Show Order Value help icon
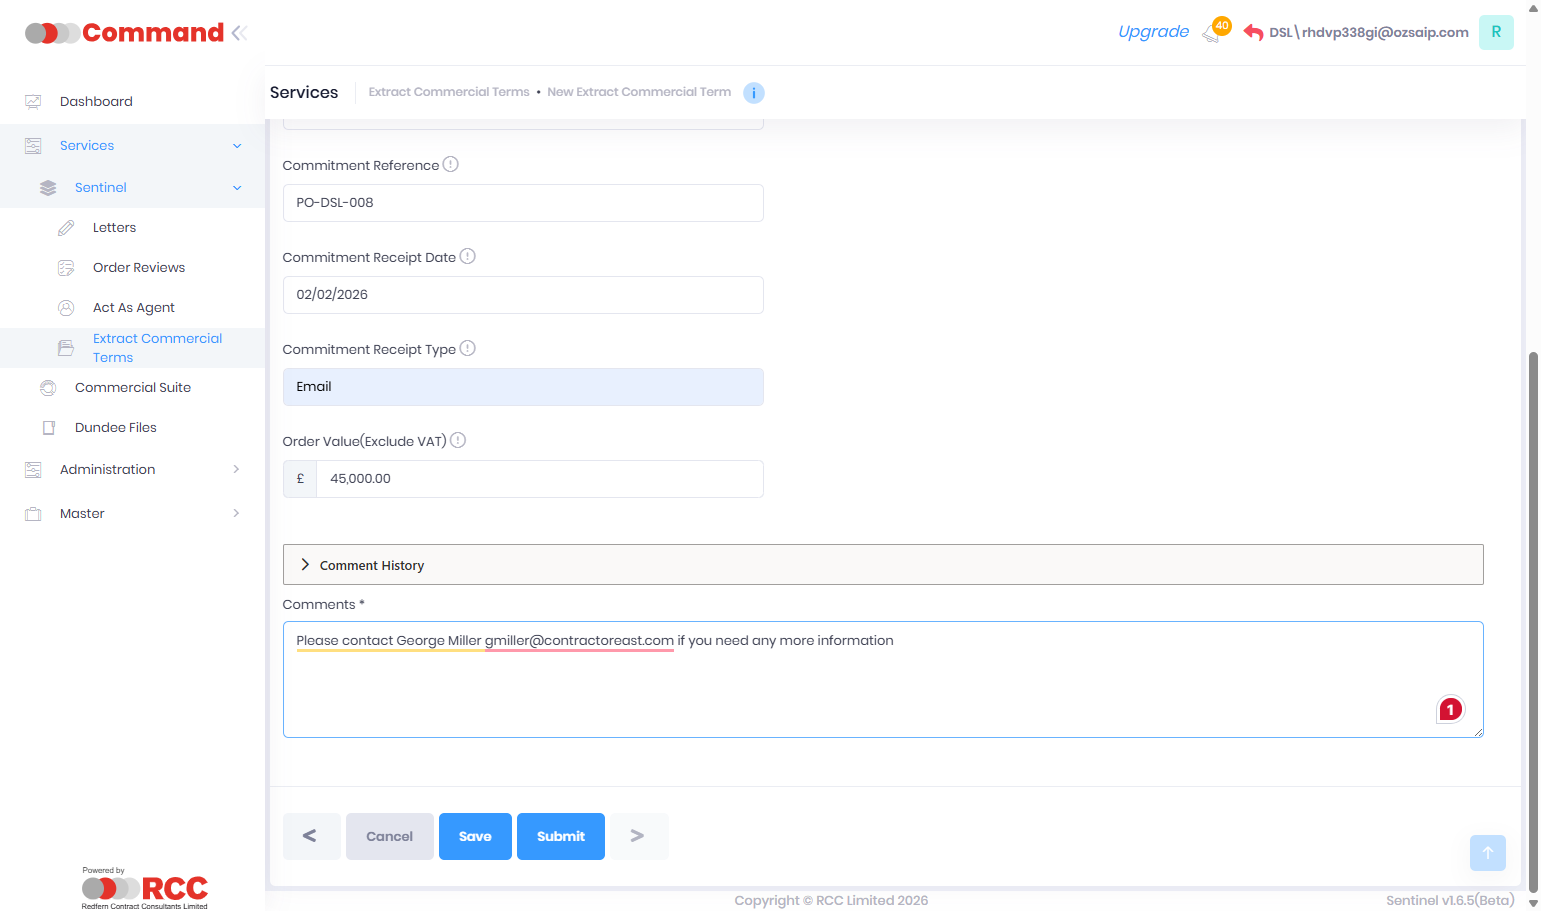This screenshot has width=1541, height=911. coord(458,440)
